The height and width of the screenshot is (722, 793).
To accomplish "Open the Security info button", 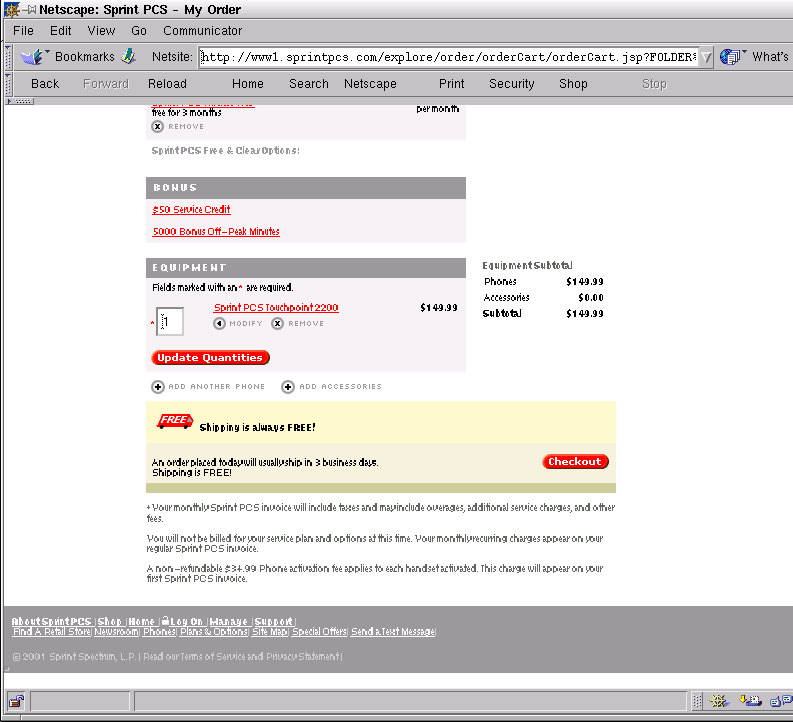I will click(511, 84).
